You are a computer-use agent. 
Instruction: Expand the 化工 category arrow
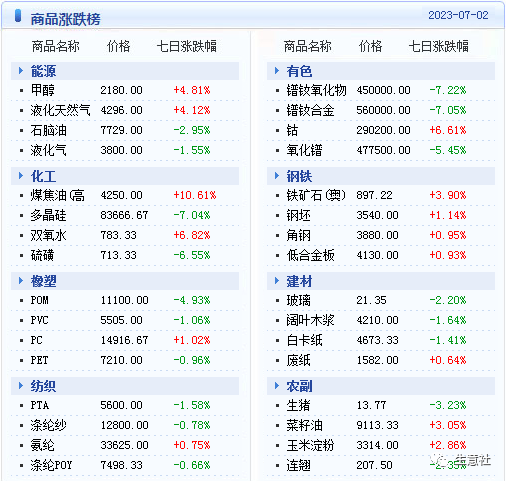[x=21, y=176]
